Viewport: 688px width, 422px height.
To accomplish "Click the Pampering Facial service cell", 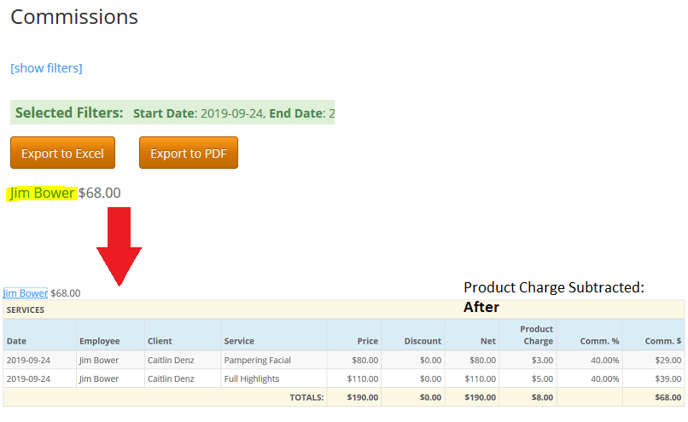I will (257, 360).
